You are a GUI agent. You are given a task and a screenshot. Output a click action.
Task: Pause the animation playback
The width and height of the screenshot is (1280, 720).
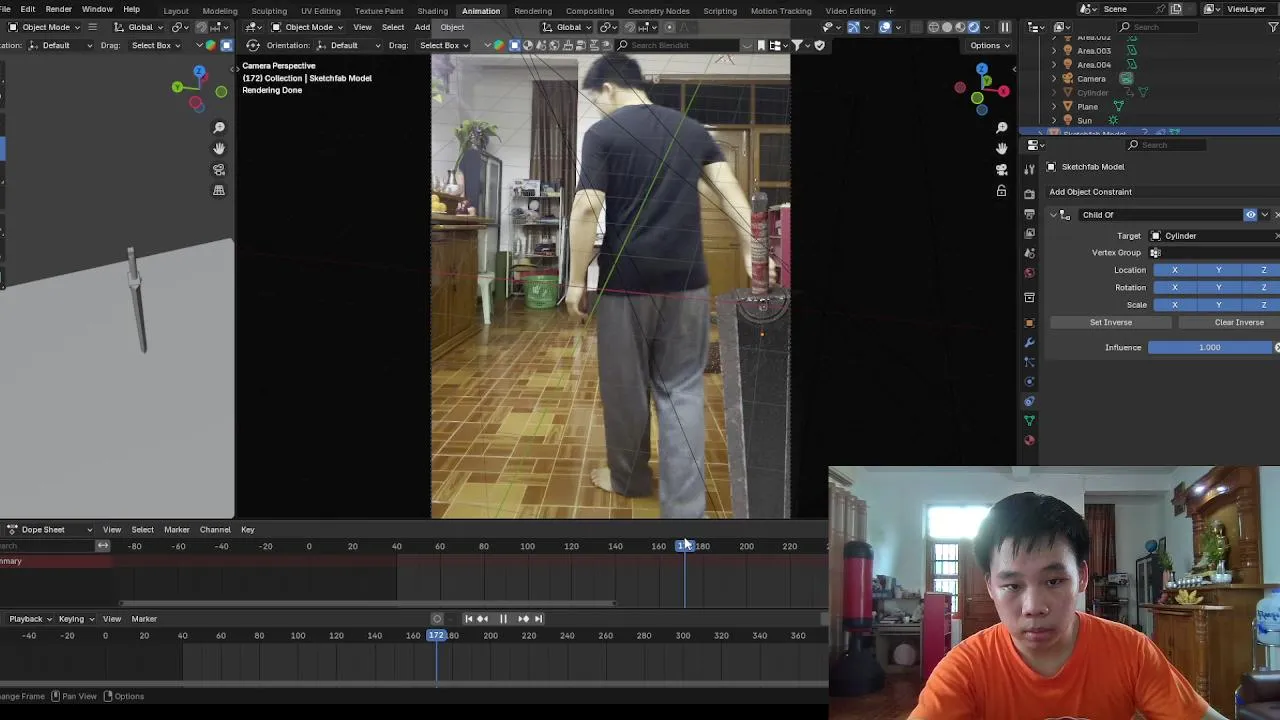point(503,619)
